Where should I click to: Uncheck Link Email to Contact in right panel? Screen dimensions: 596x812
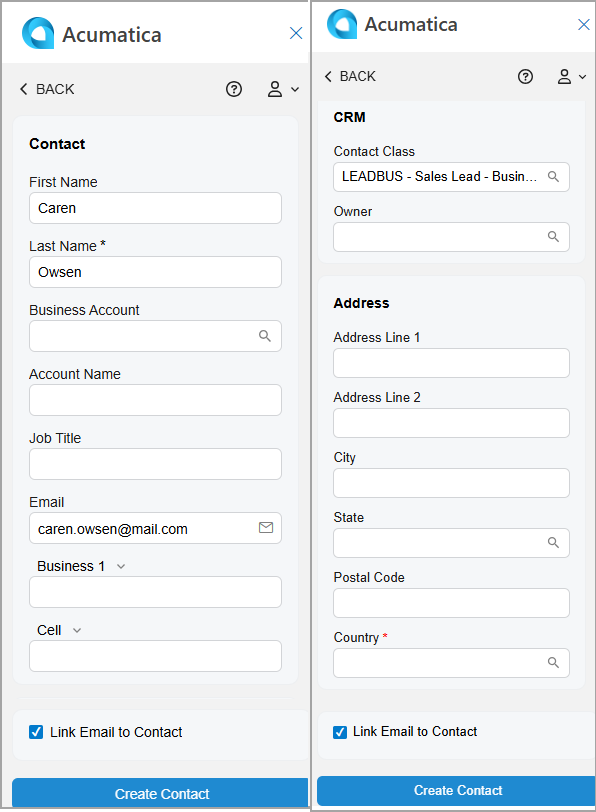click(340, 732)
